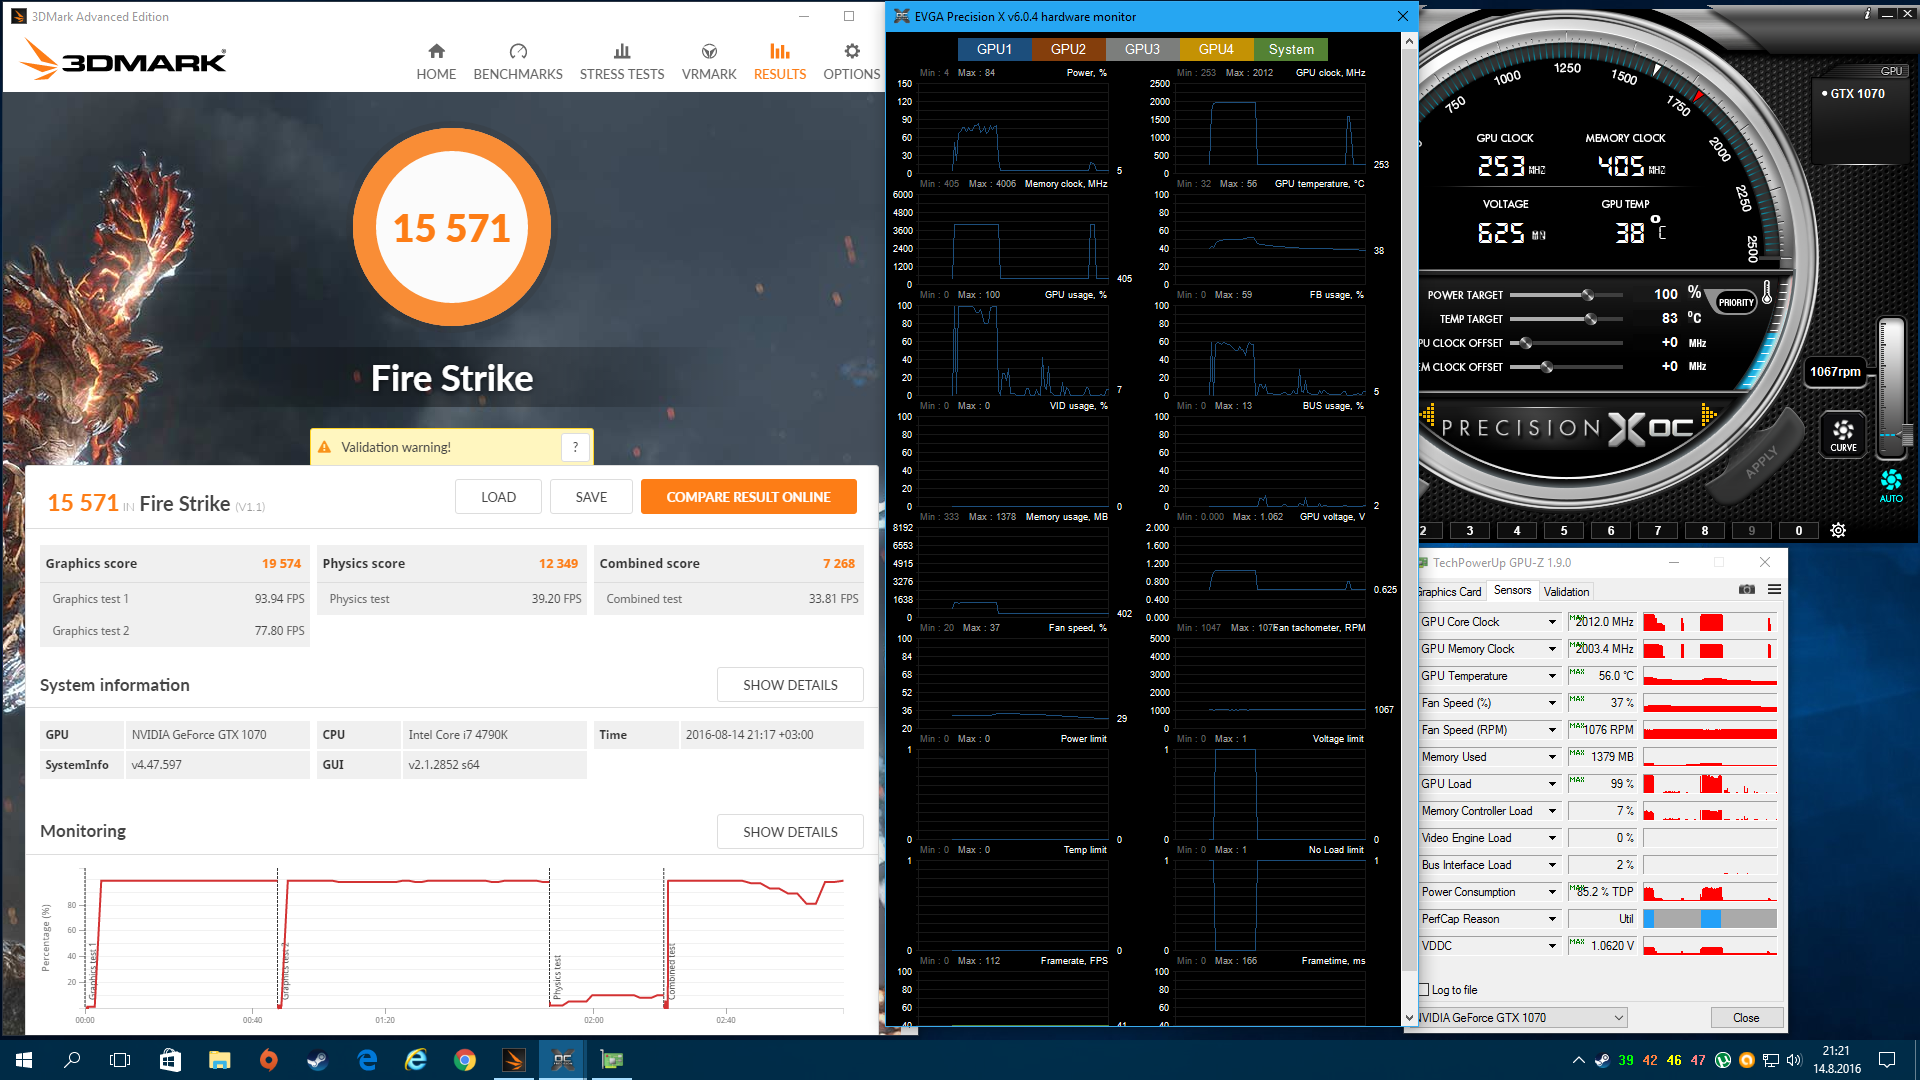Toggle AUTO fan mode in Precision X
This screenshot has height=1080, width=1920.
[1891, 485]
